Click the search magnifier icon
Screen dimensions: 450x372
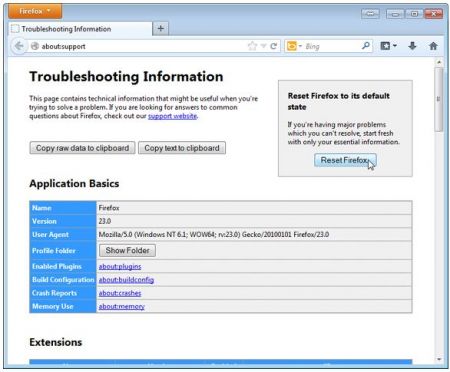click(366, 46)
